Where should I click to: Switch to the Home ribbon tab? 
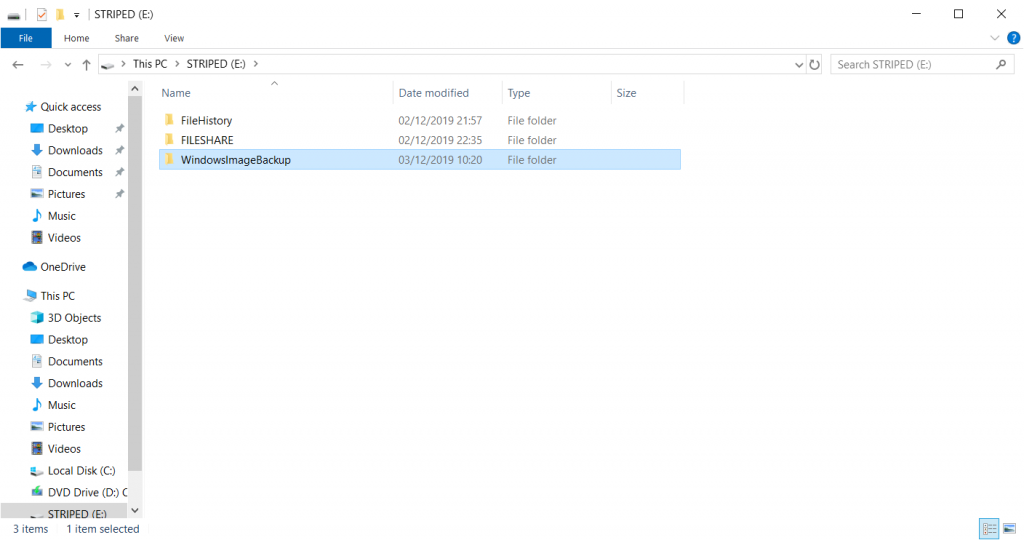pos(76,38)
